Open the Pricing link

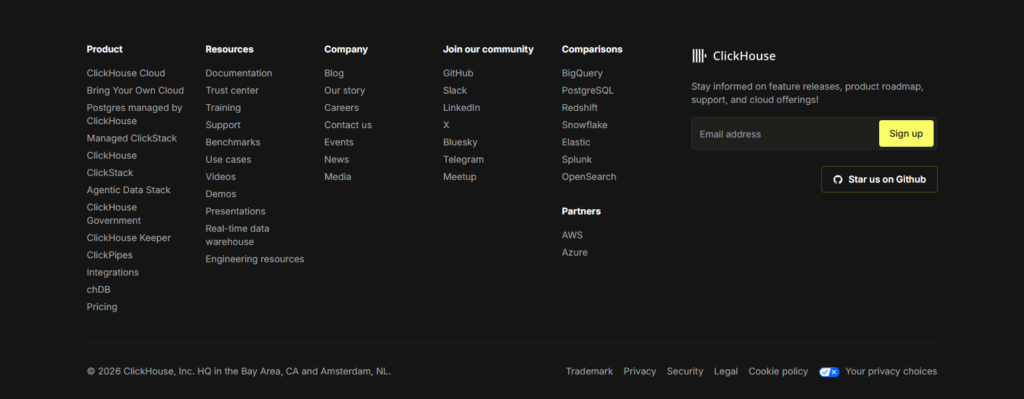[x=102, y=307]
